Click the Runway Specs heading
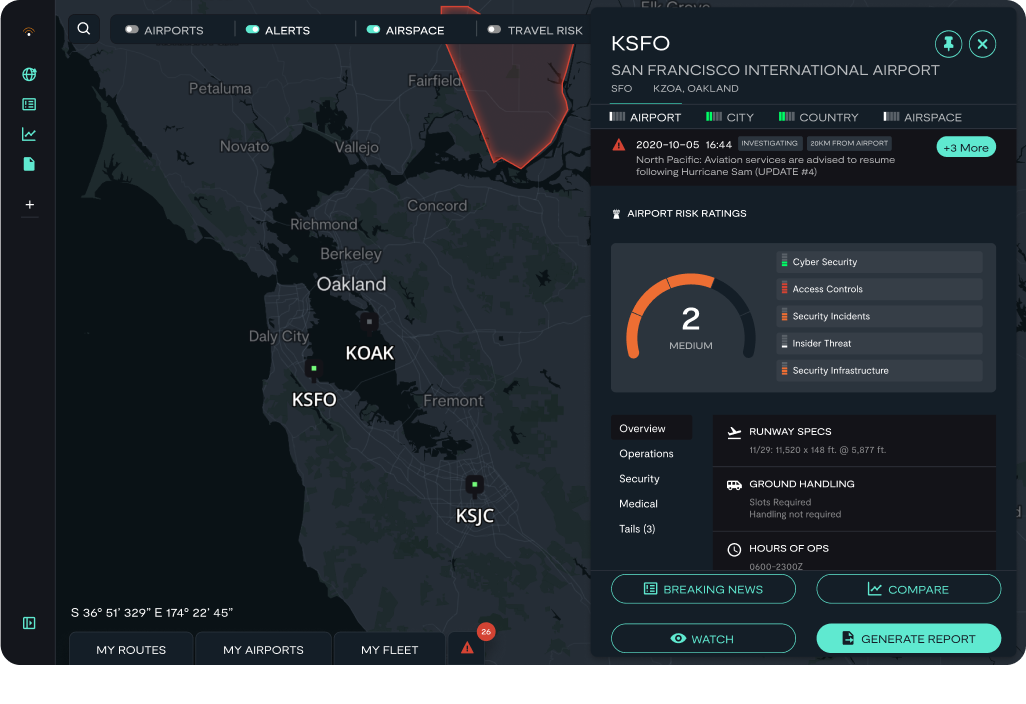The image size is (1026, 704). pyautogui.click(x=790, y=431)
